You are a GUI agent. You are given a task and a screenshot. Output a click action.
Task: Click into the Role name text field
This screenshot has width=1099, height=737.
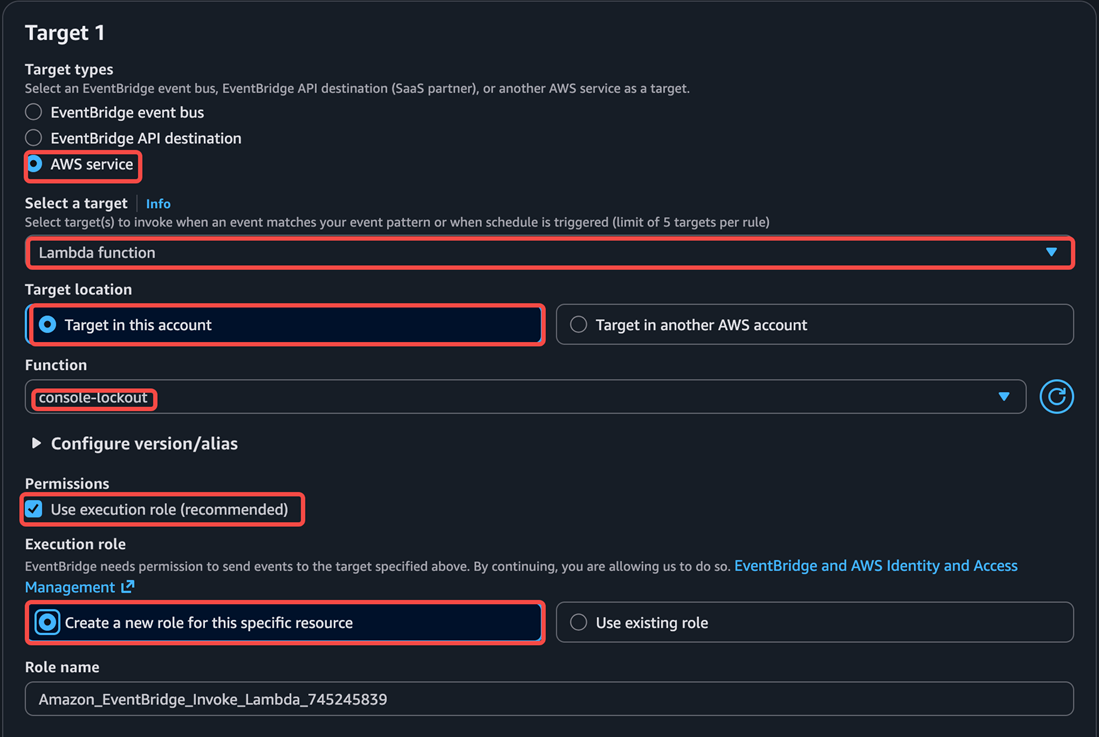548,699
